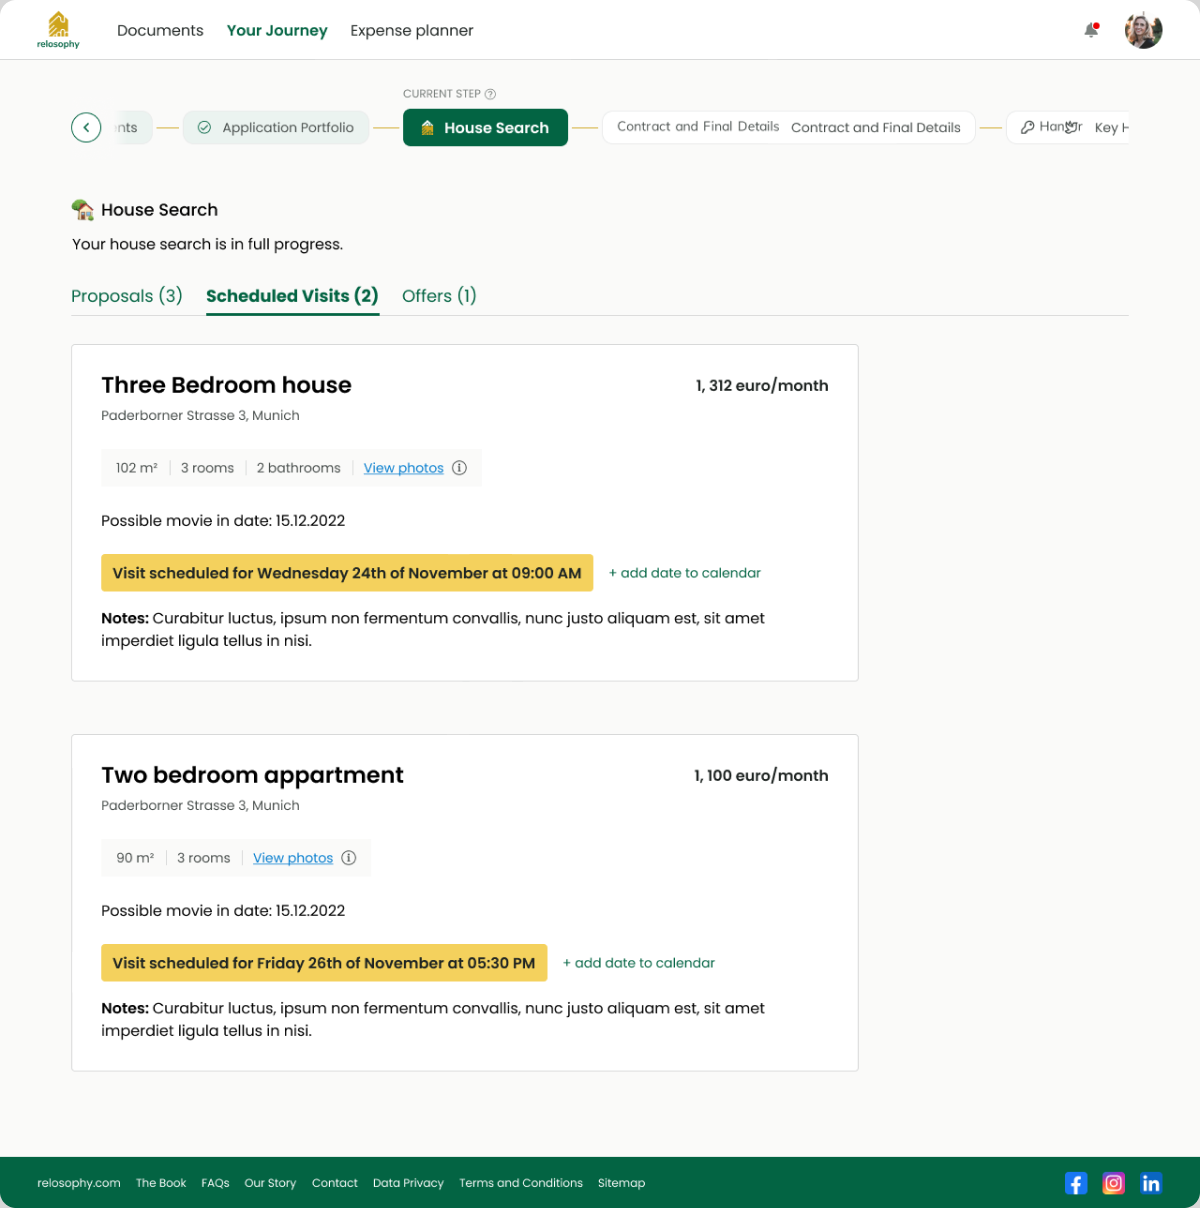The width and height of the screenshot is (1200, 1208).
Task: Open relosophy.com footer link
Action: point(79,1183)
